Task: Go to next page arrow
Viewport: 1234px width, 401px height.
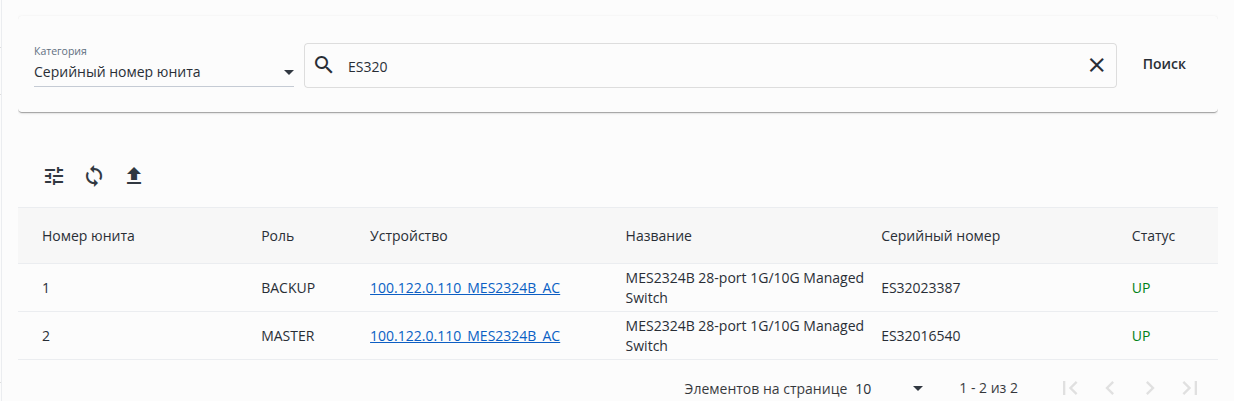Action: point(1150,388)
